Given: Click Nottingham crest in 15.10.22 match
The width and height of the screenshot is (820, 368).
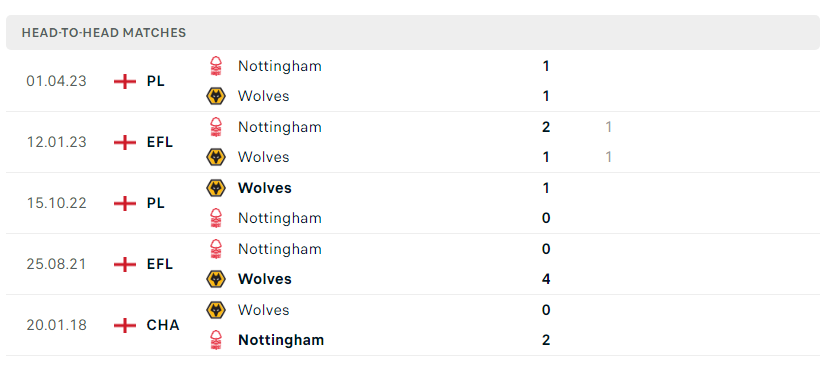Looking at the screenshot, I should click(216, 218).
